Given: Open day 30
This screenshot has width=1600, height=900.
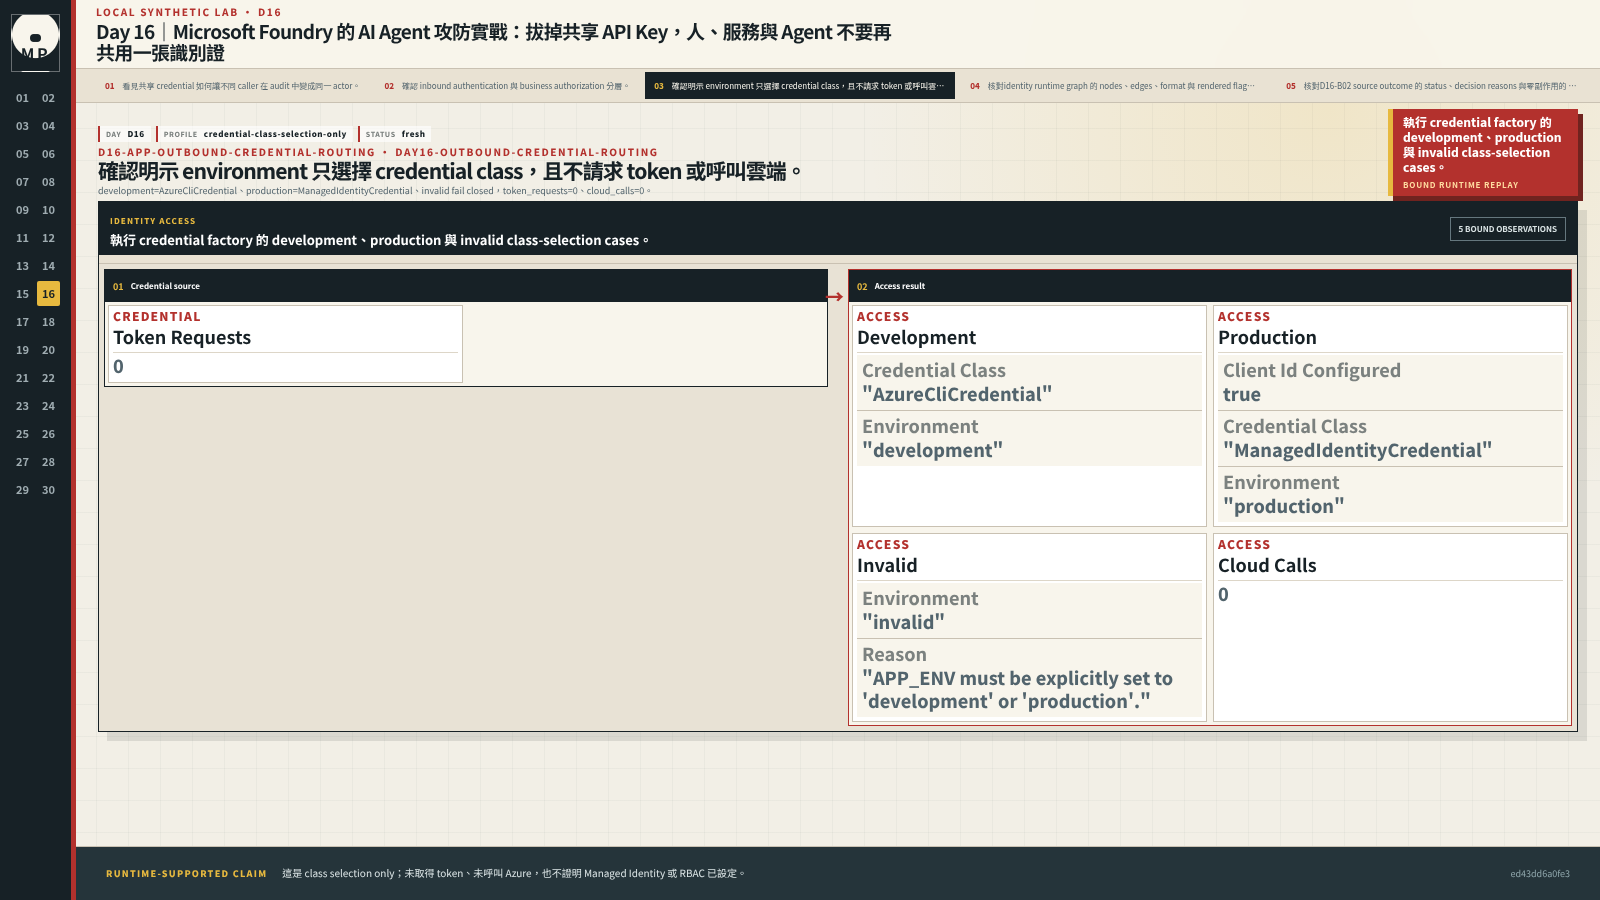Looking at the screenshot, I should (48, 490).
